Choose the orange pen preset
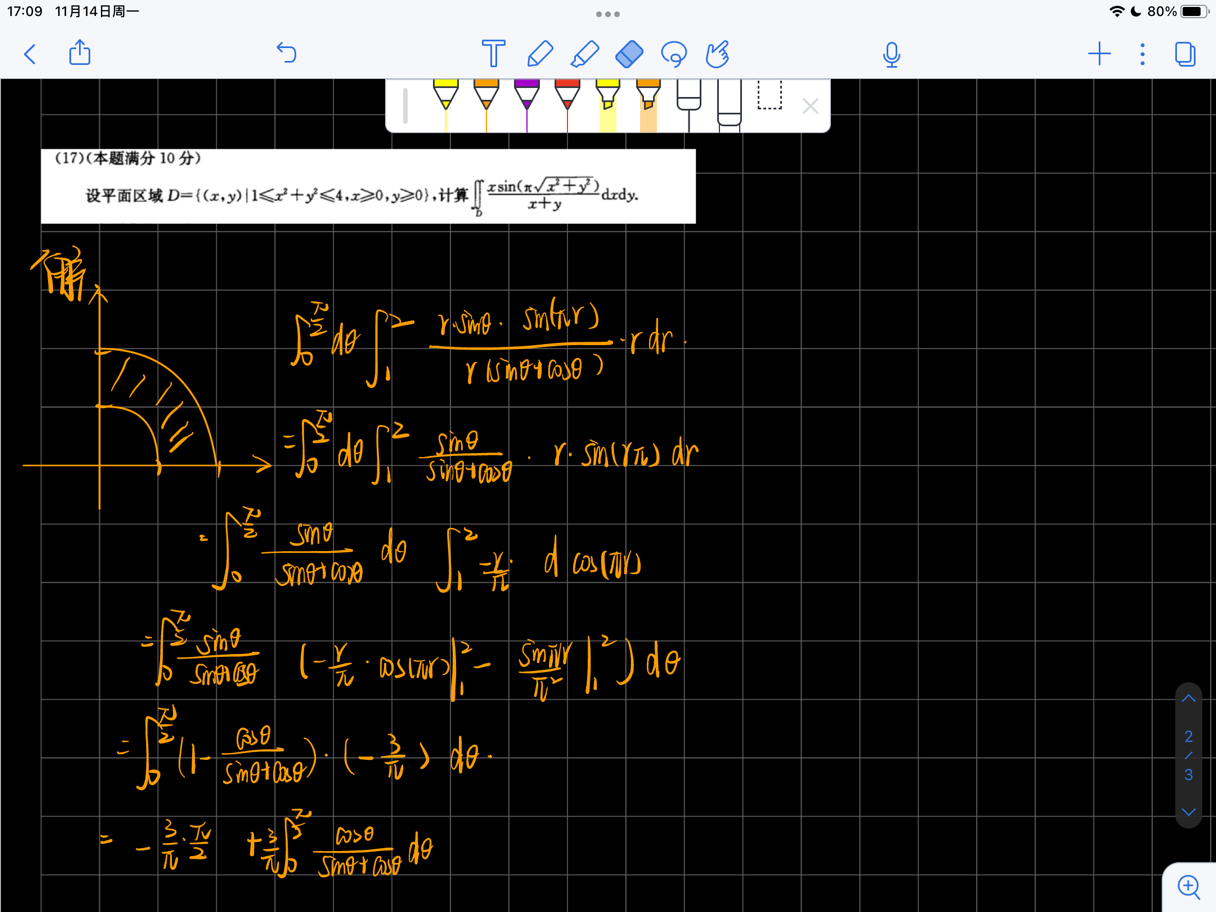Screen dimensions: 1216x912 (486, 104)
